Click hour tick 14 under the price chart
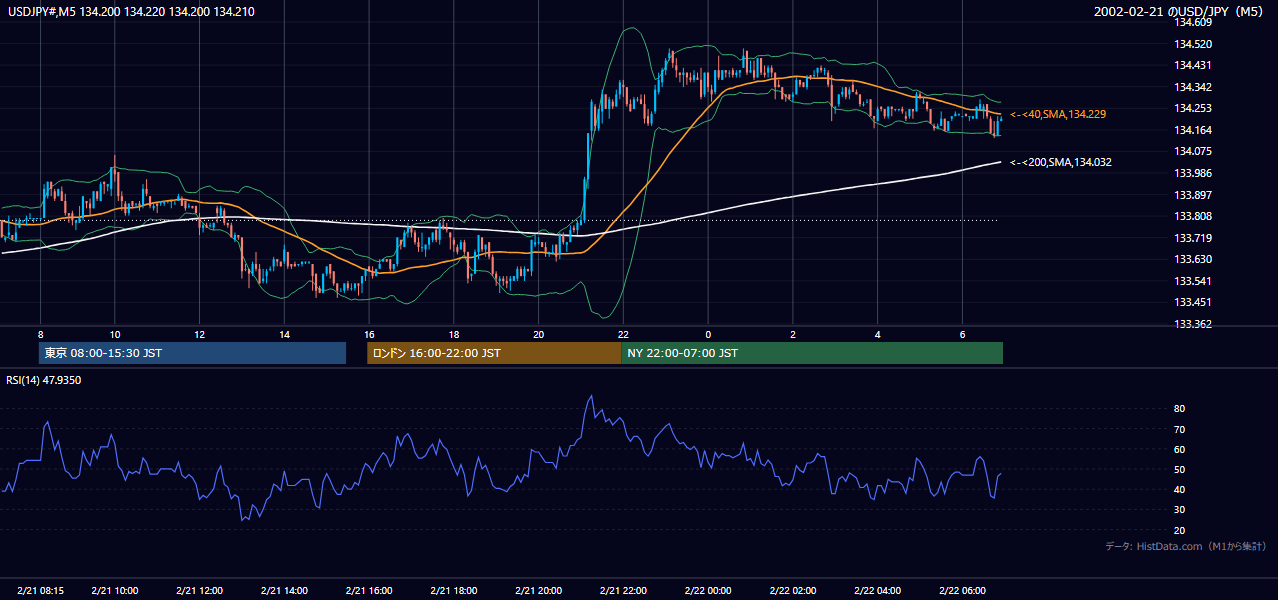 click(x=284, y=334)
